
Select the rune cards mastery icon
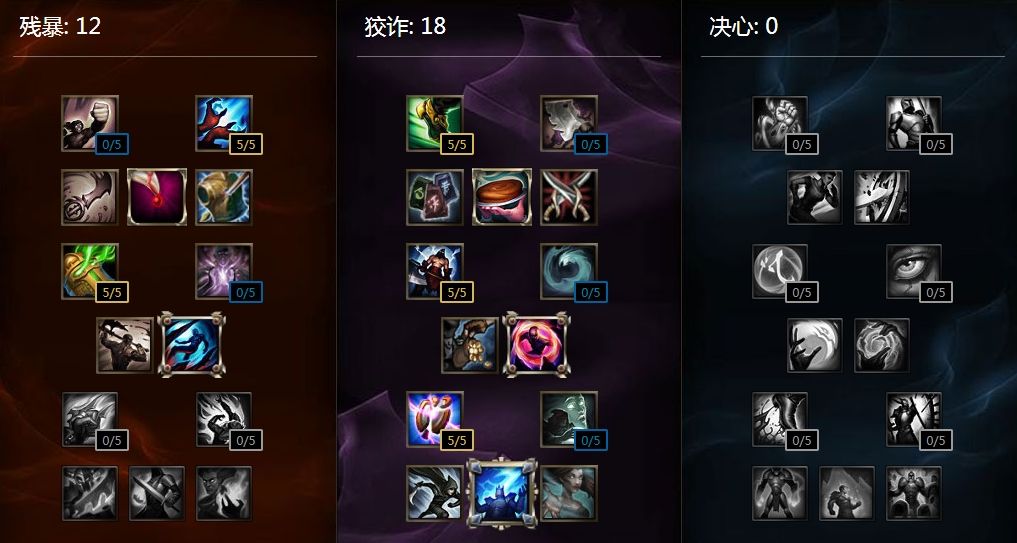point(435,197)
